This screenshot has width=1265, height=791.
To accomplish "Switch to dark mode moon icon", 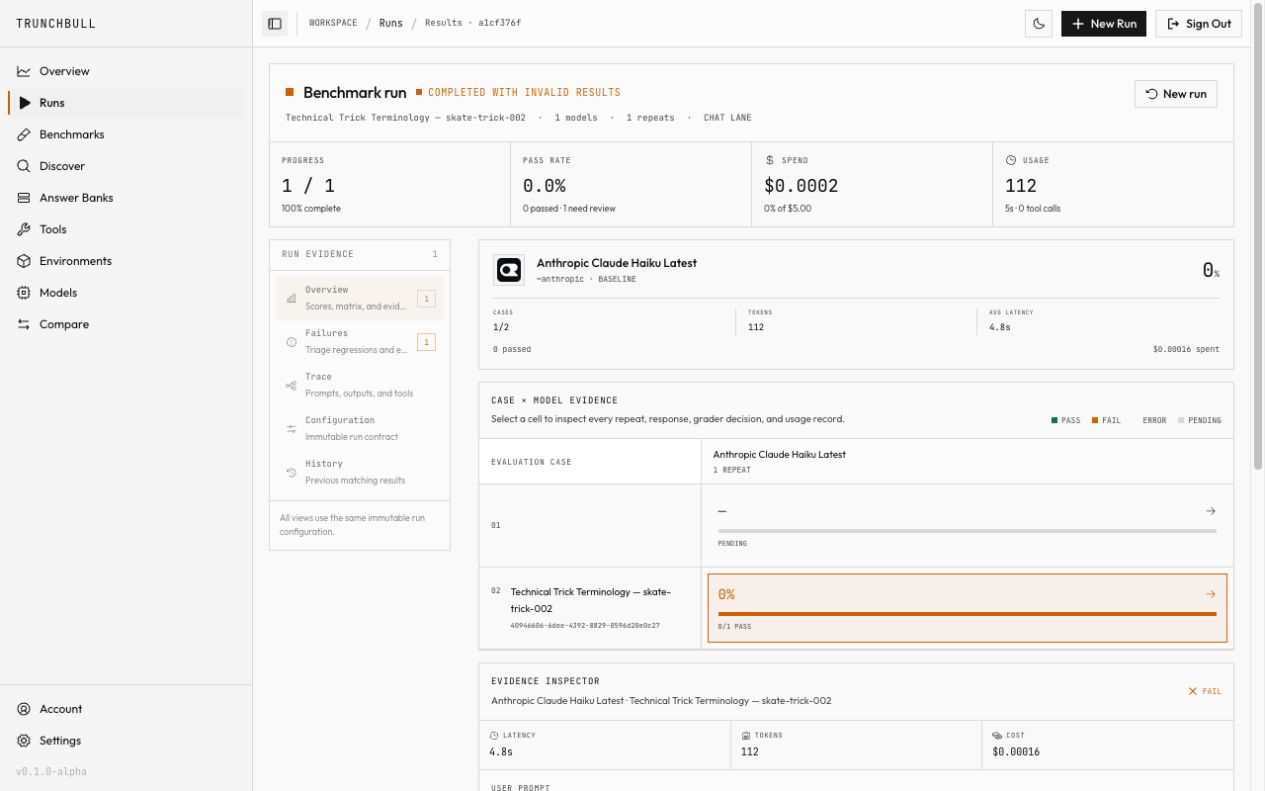I will 1040,23.
